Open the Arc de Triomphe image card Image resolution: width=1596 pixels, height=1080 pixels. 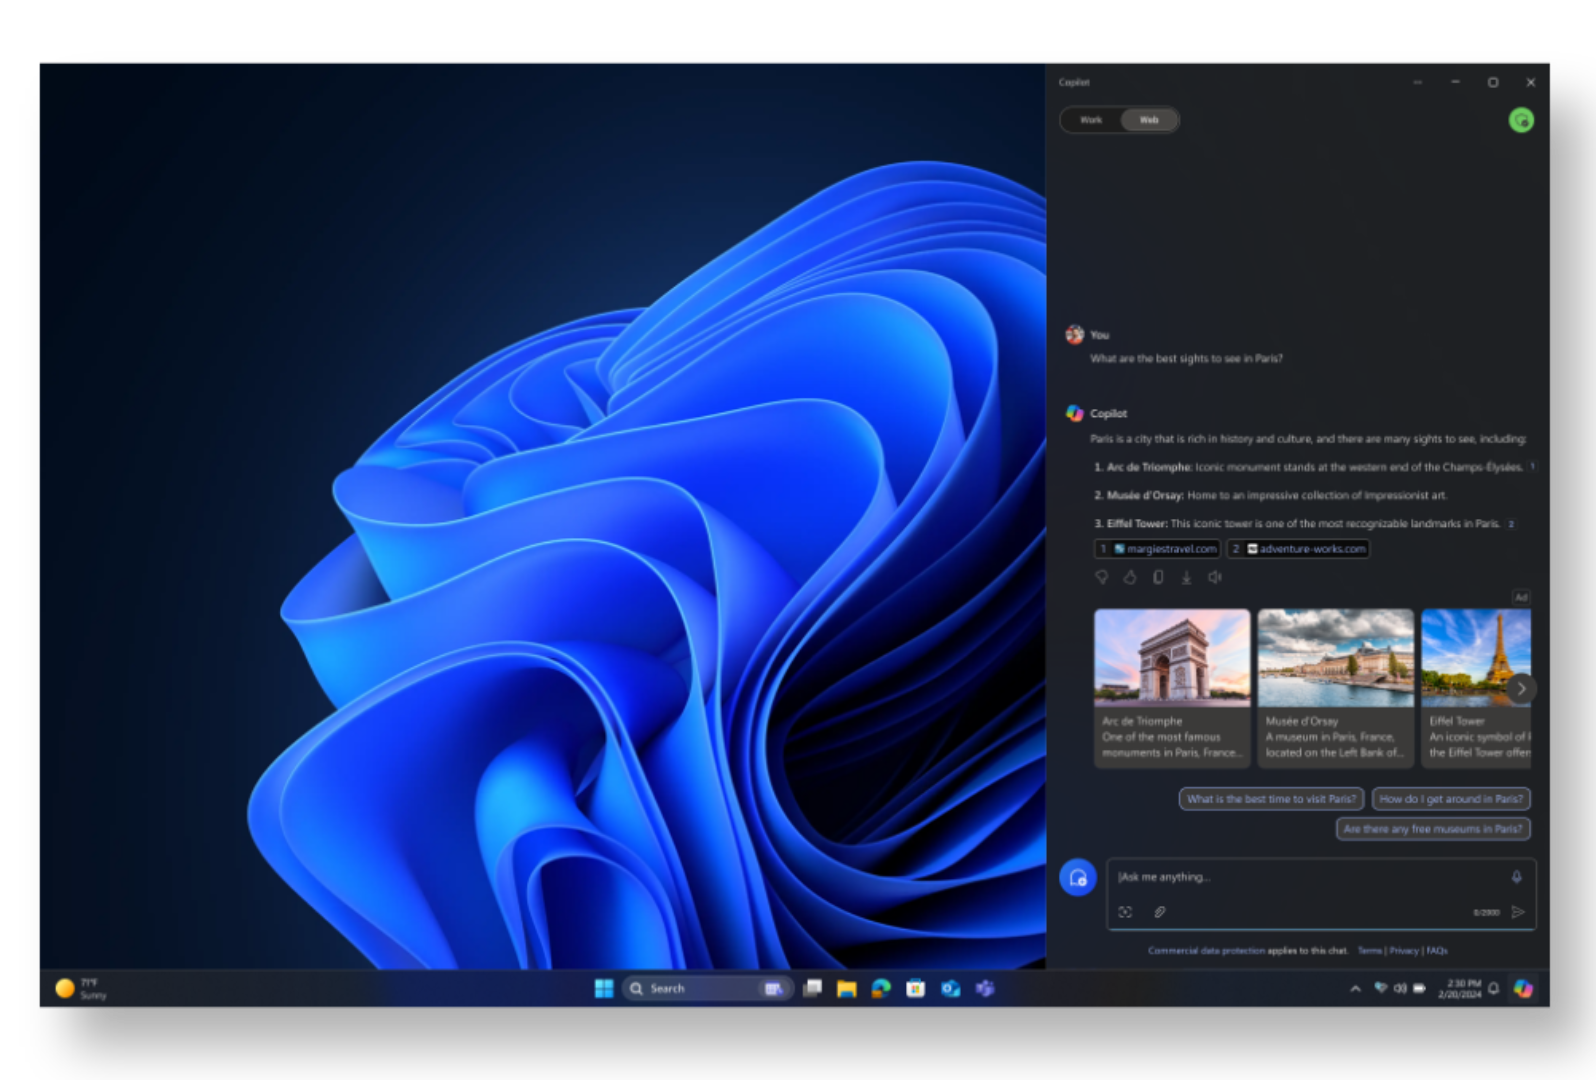[x=1172, y=688]
